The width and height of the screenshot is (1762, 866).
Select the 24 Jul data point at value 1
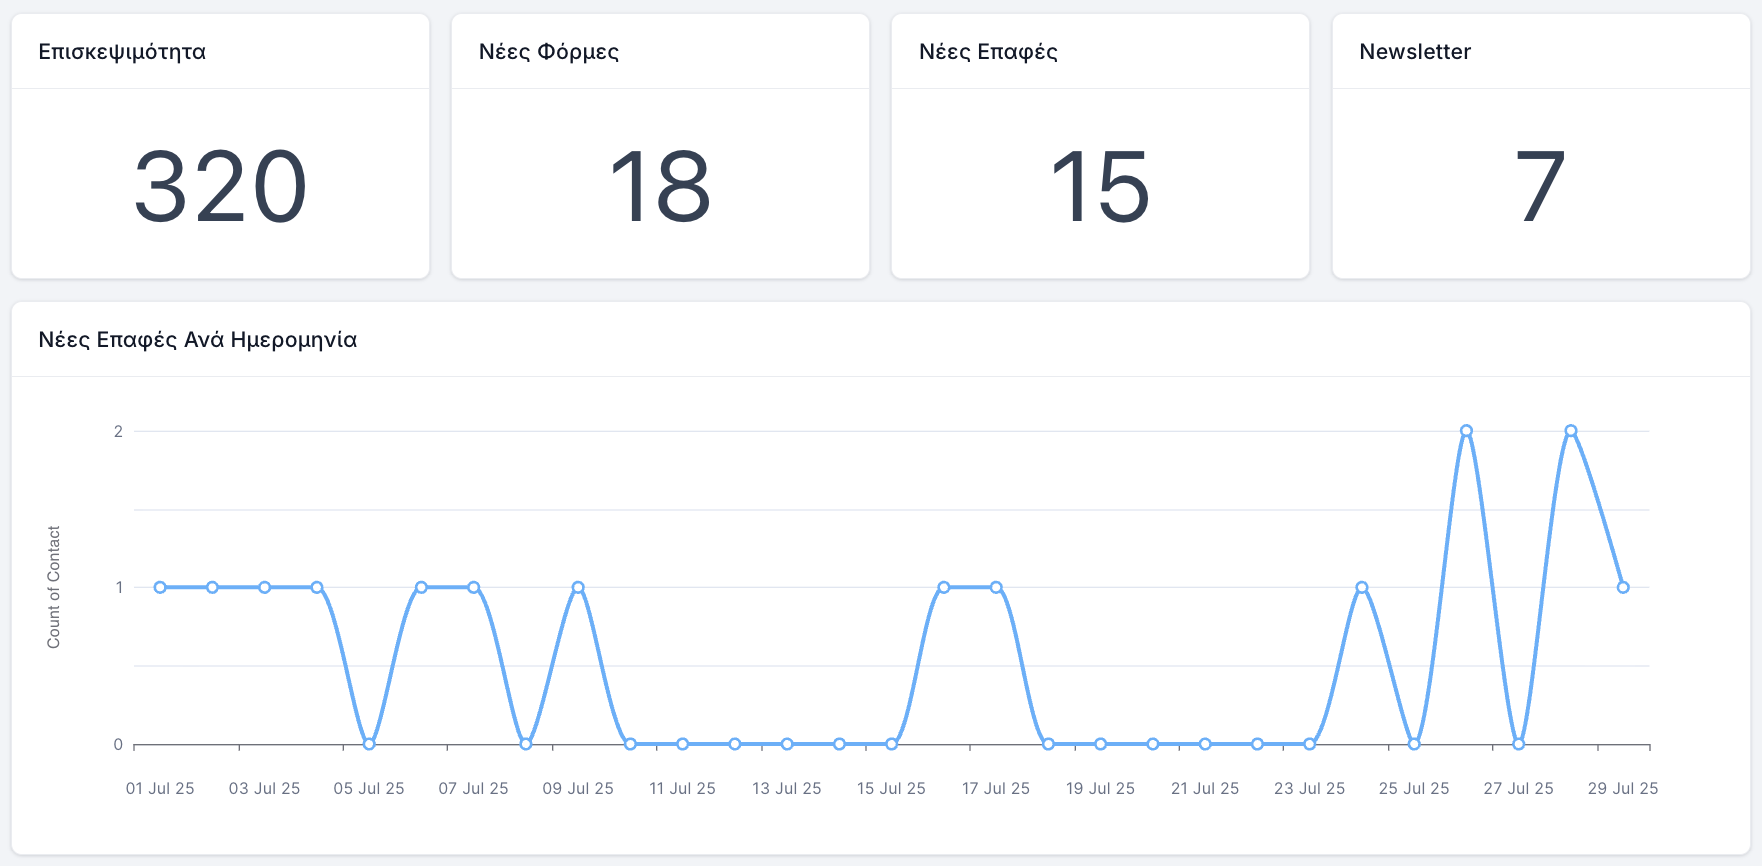click(1361, 587)
